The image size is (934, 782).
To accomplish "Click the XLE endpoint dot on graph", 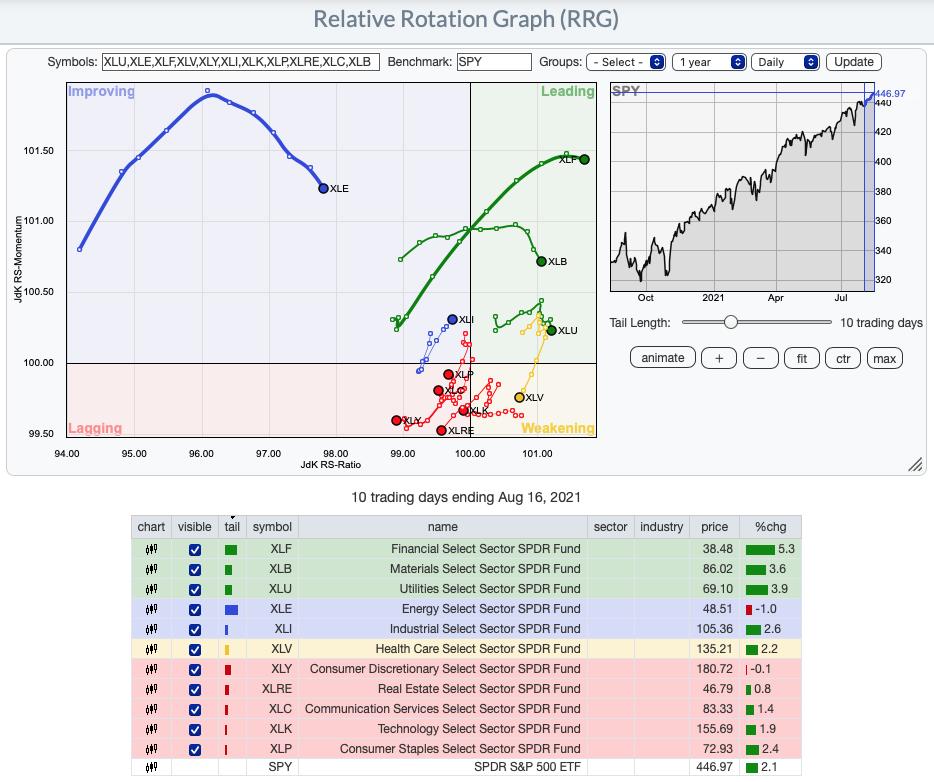I will coord(323,188).
